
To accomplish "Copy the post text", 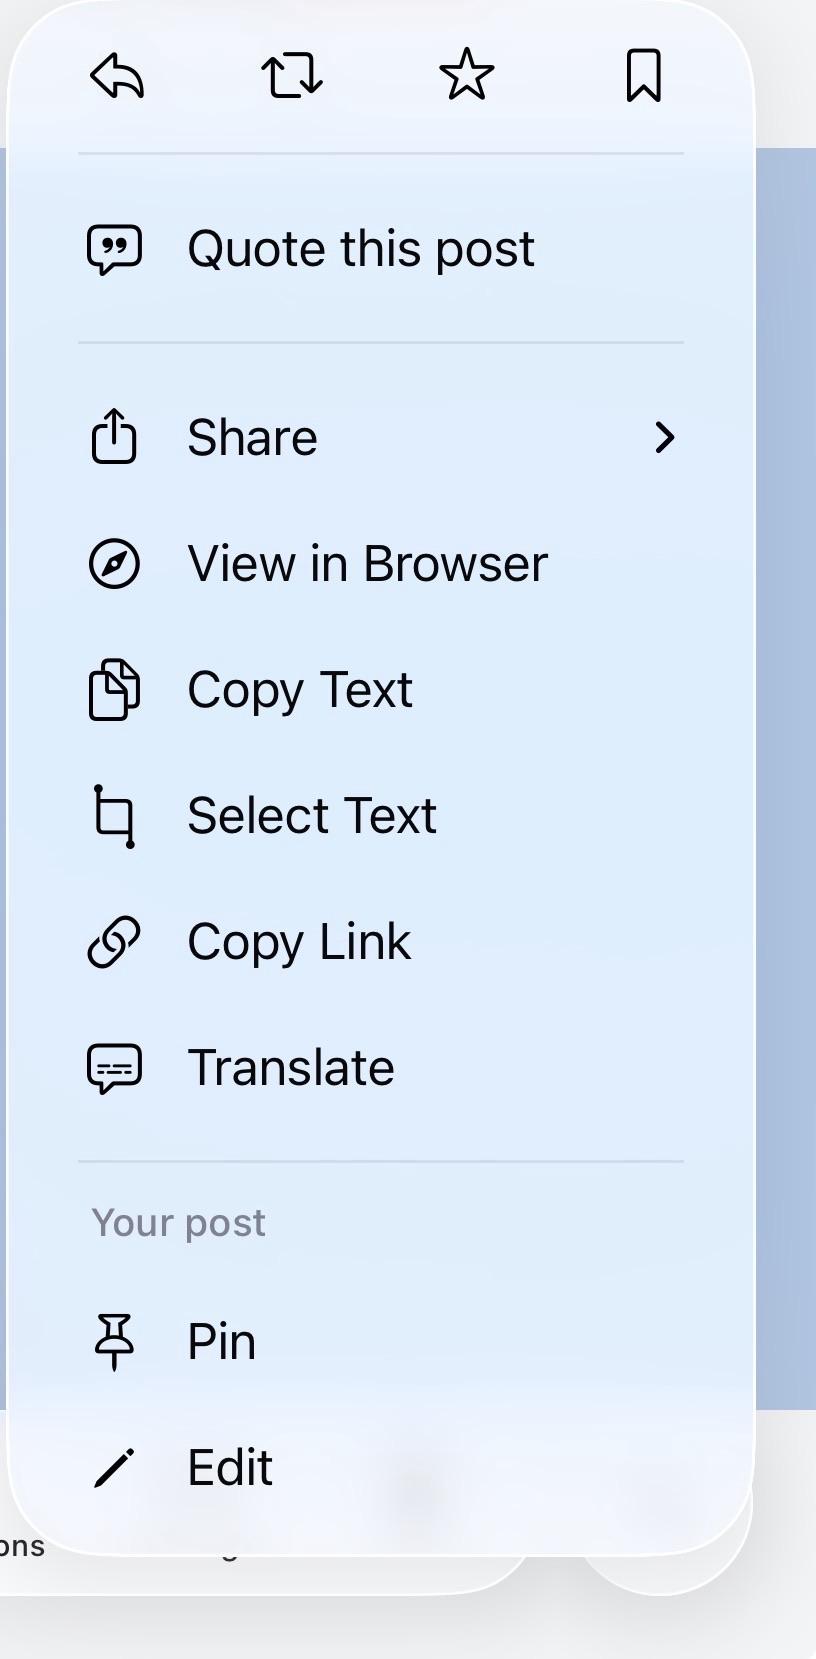I will 300,690.
